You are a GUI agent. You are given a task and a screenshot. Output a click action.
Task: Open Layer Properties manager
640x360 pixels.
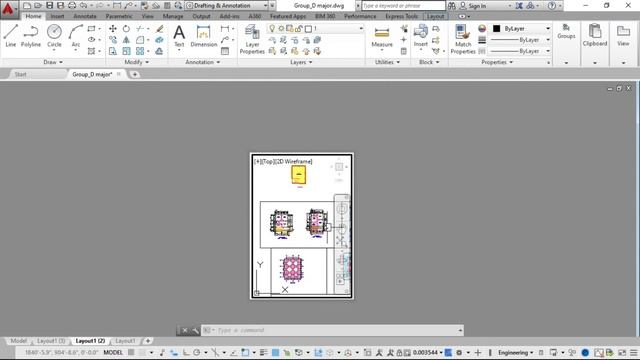pyautogui.click(x=252, y=39)
